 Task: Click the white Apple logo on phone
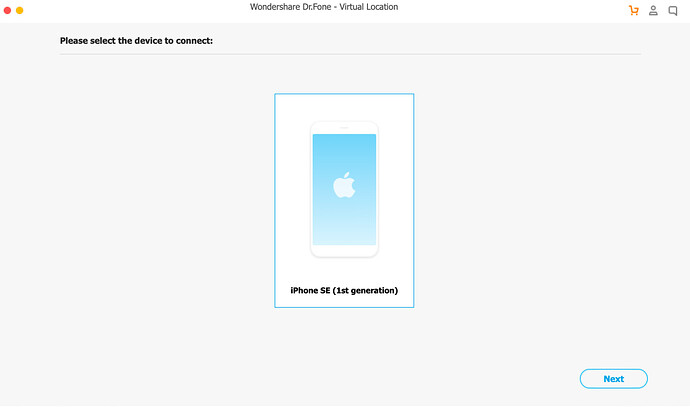pyautogui.click(x=344, y=185)
